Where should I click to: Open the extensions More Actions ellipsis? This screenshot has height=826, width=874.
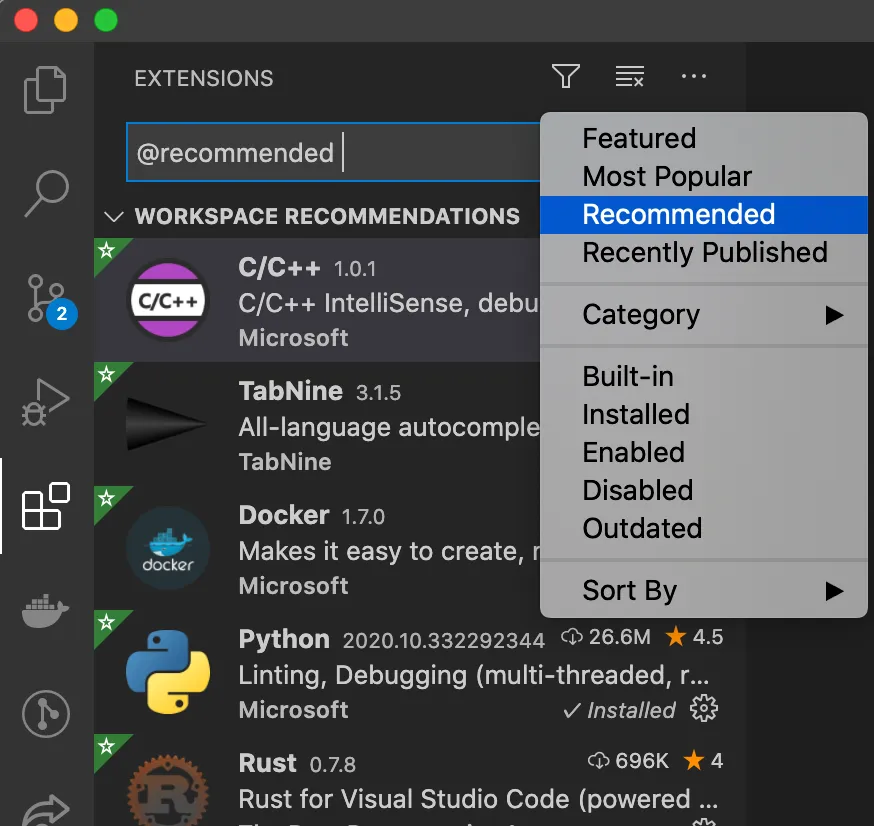(693, 77)
